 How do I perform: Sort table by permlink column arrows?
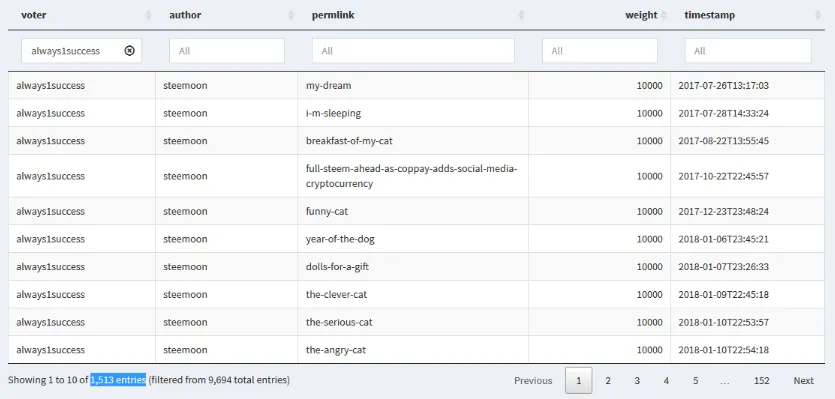[x=521, y=15]
